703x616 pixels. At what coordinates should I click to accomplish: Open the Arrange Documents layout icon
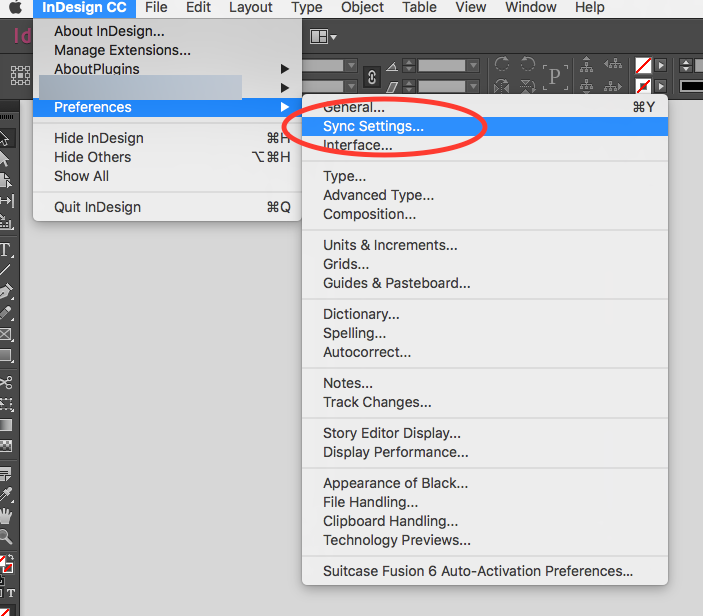319,37
